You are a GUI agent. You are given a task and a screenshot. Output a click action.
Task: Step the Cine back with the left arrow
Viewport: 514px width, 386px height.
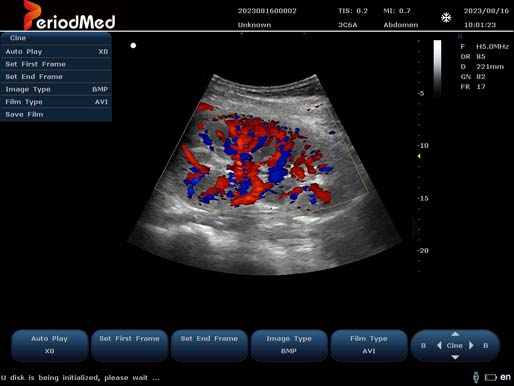click(439, 346)
